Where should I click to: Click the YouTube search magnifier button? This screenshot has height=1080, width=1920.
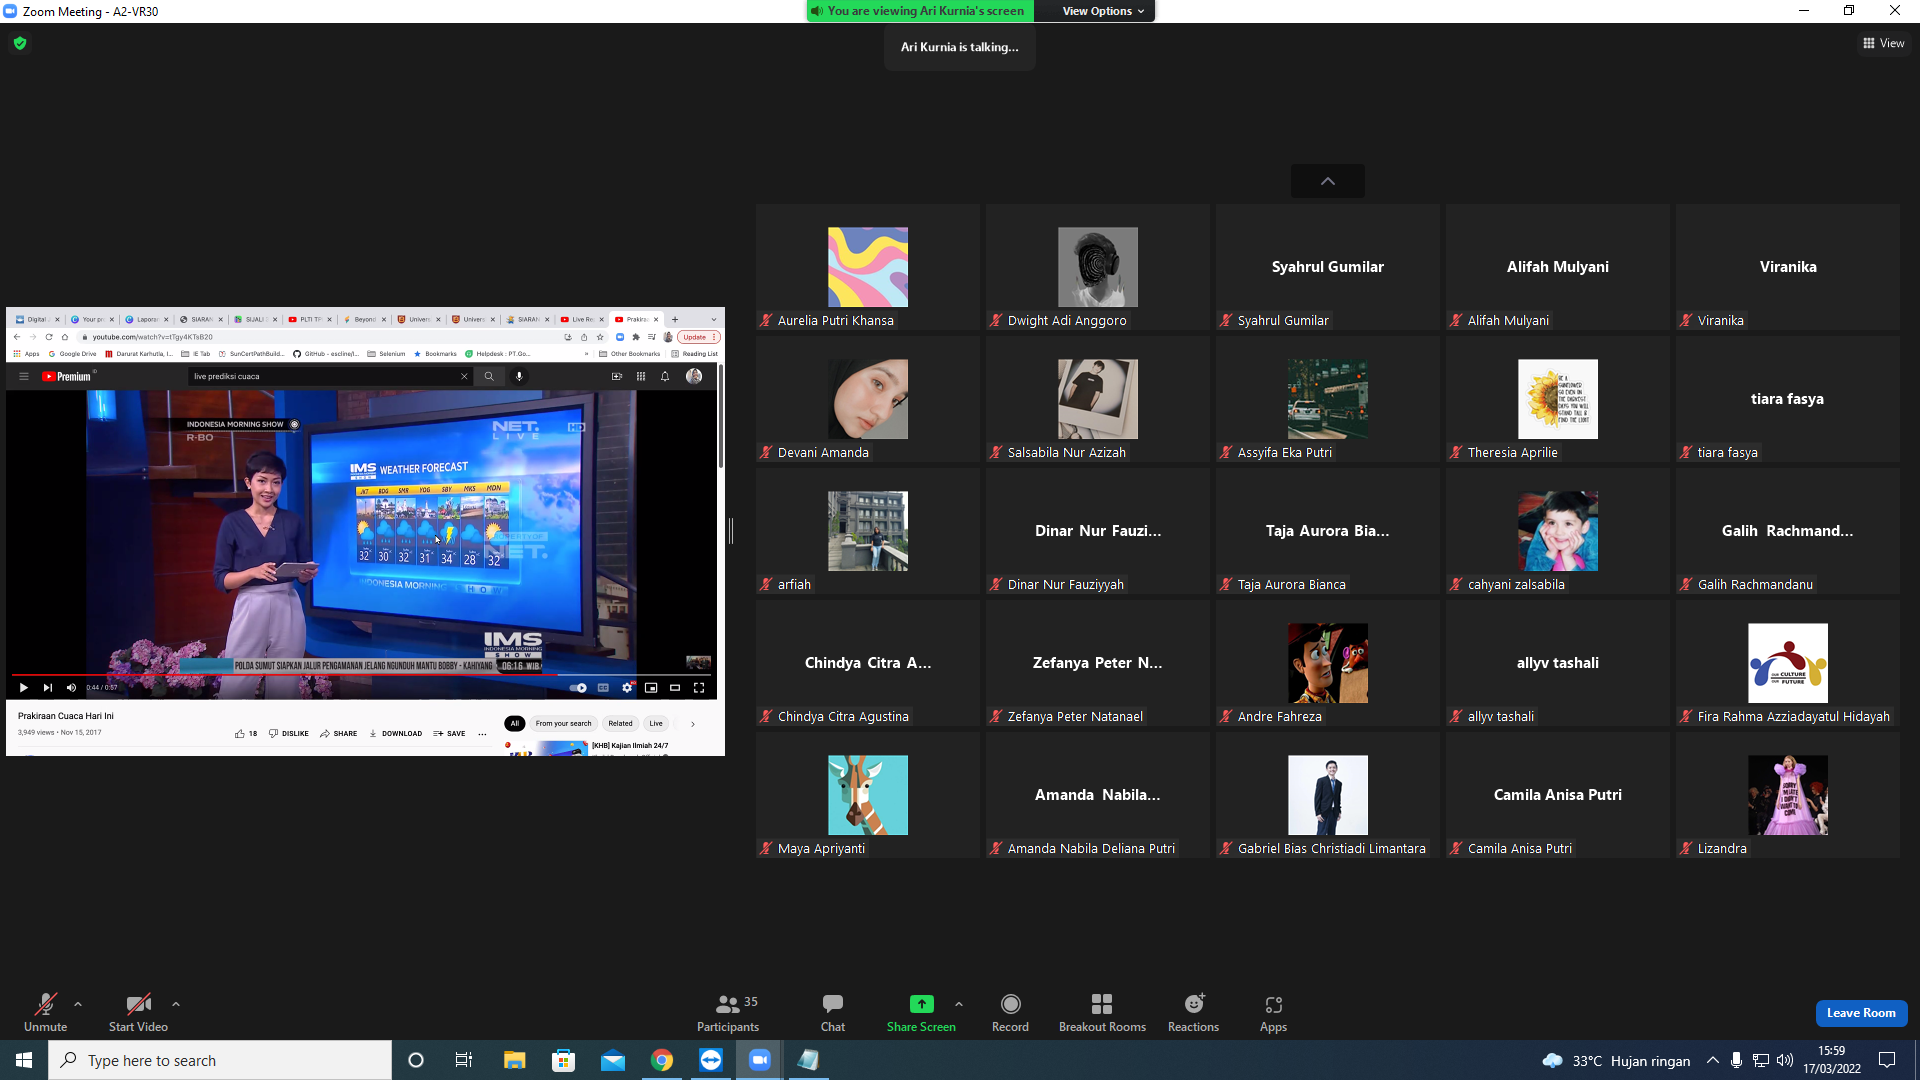[489, 376]
